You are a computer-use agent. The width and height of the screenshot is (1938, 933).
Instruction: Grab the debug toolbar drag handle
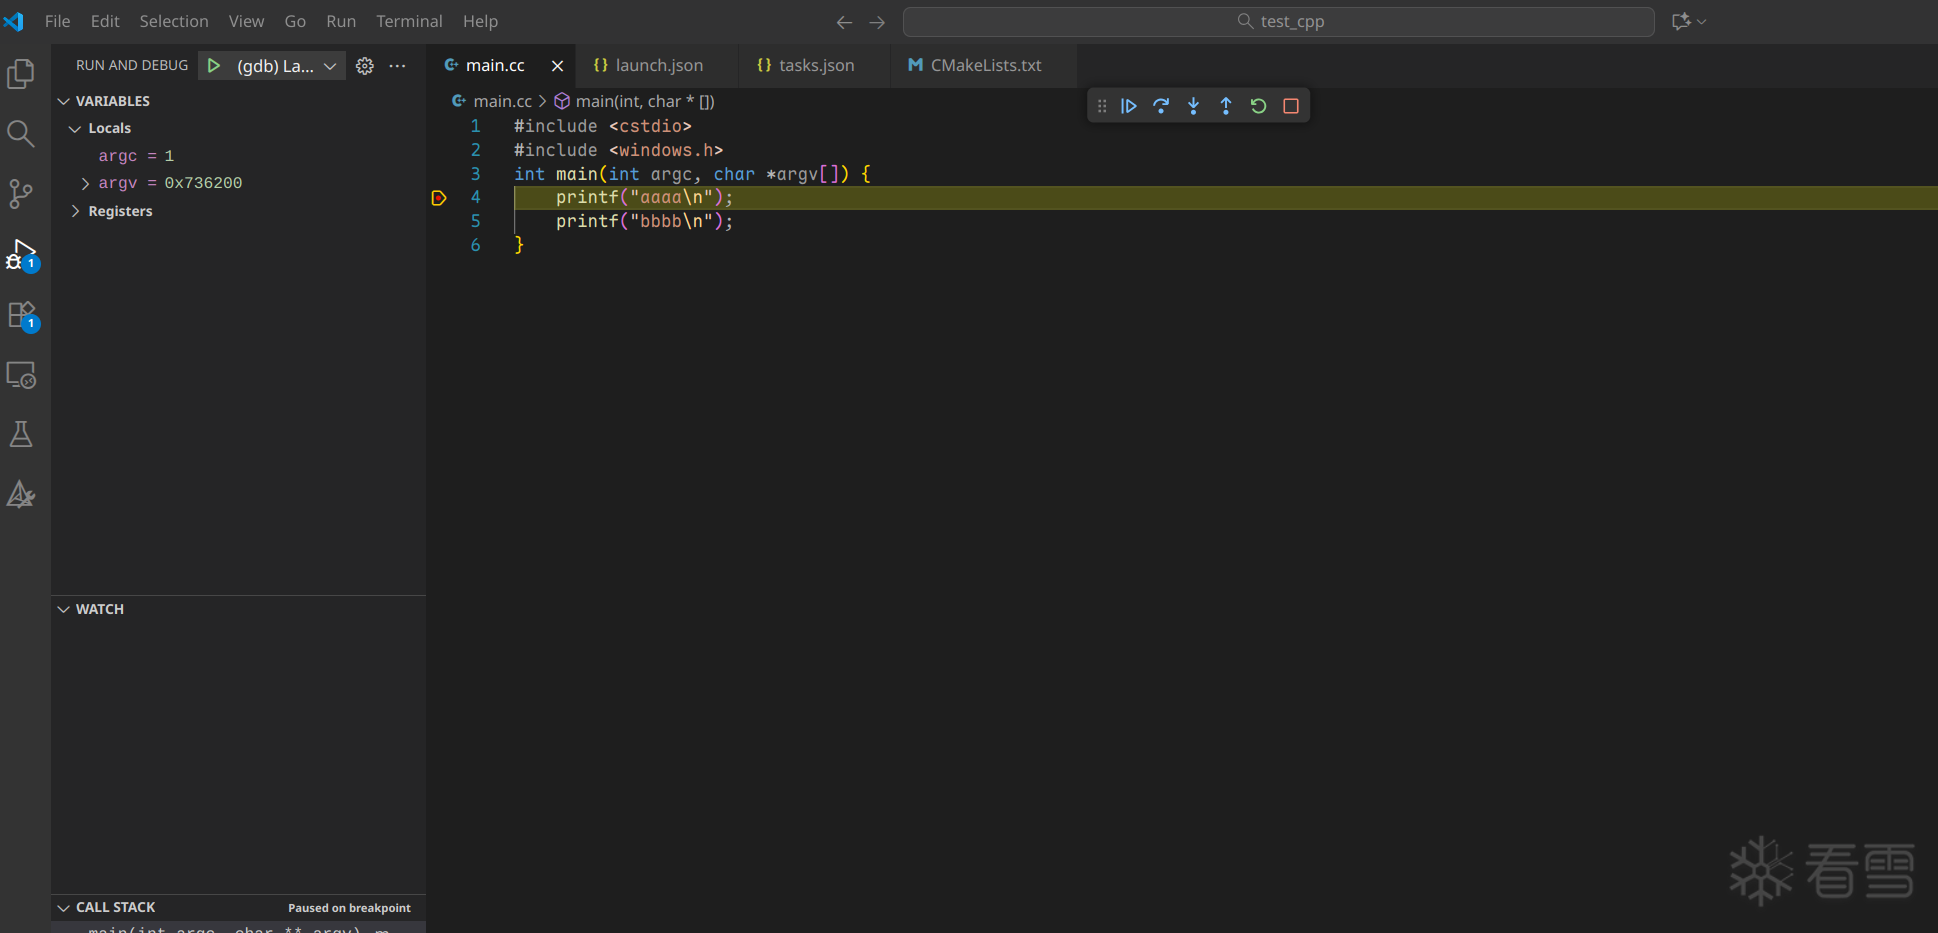click(x=1102, y=106)
